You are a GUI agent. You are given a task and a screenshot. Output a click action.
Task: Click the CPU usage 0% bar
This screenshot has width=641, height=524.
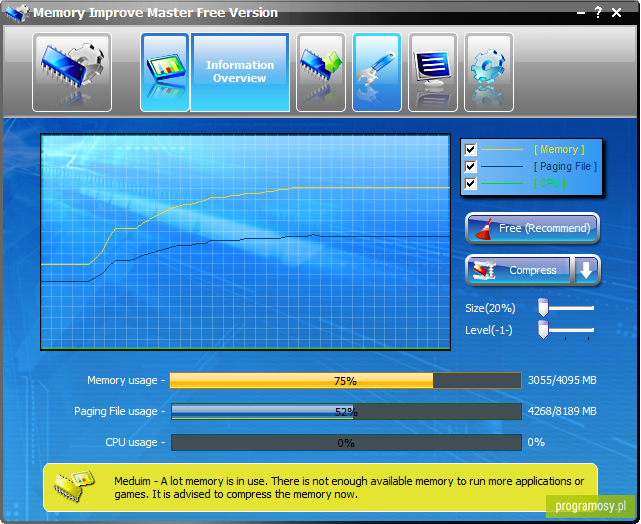coord(346,443)
